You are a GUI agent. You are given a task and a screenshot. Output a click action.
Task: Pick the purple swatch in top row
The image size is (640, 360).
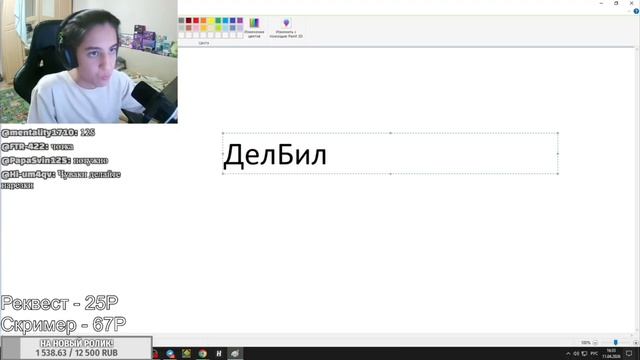point(240,20)
